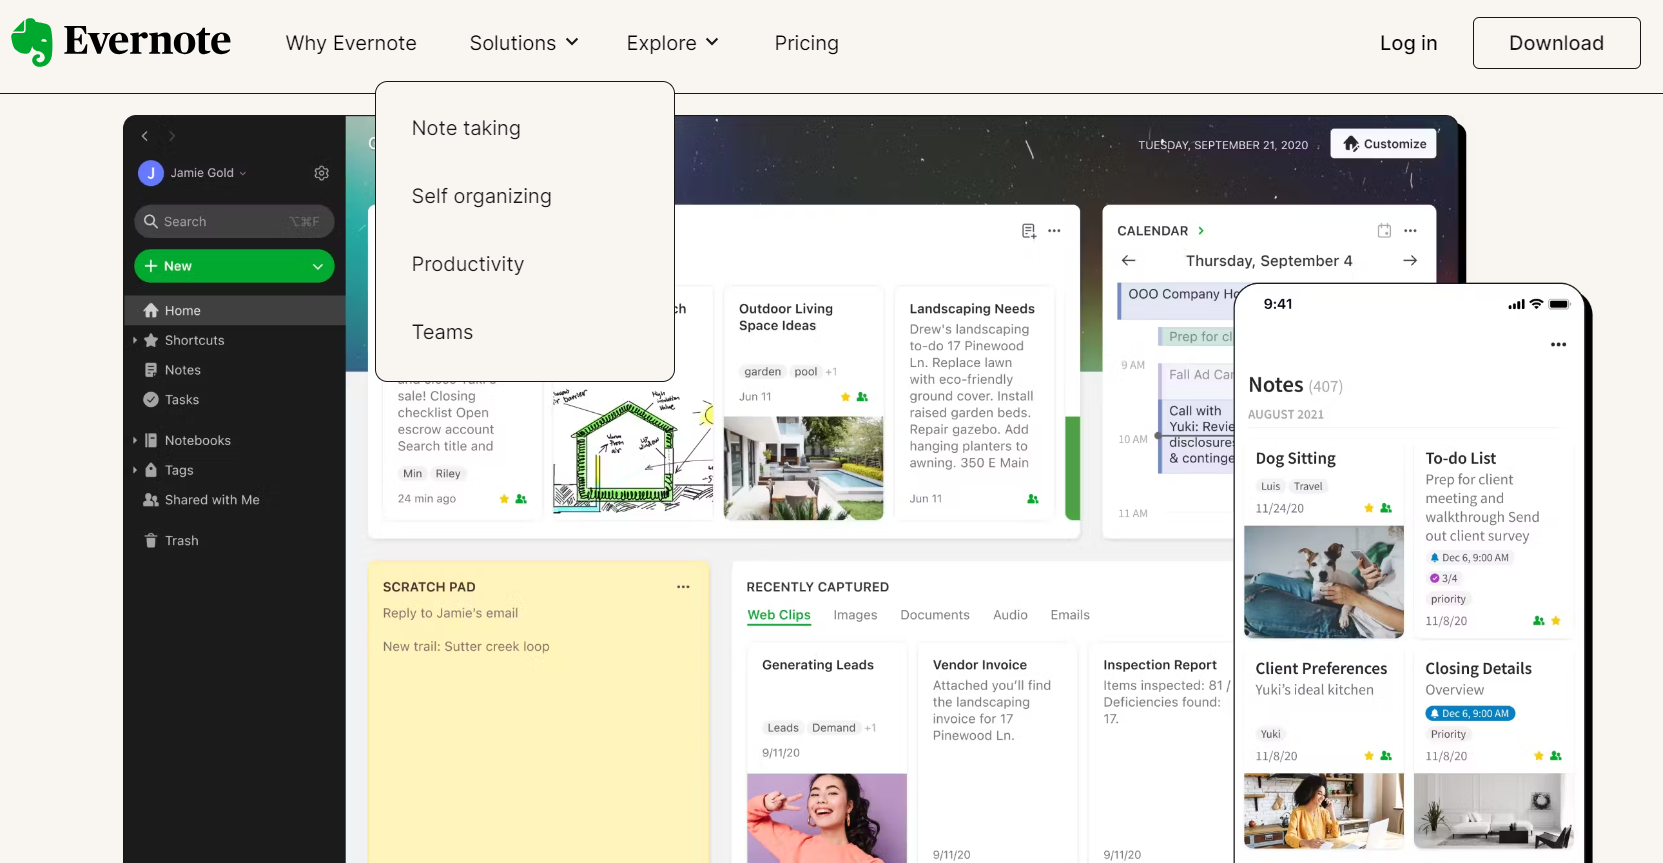
Task: Switch to the Documents tab
Action: tap(935, 615)
